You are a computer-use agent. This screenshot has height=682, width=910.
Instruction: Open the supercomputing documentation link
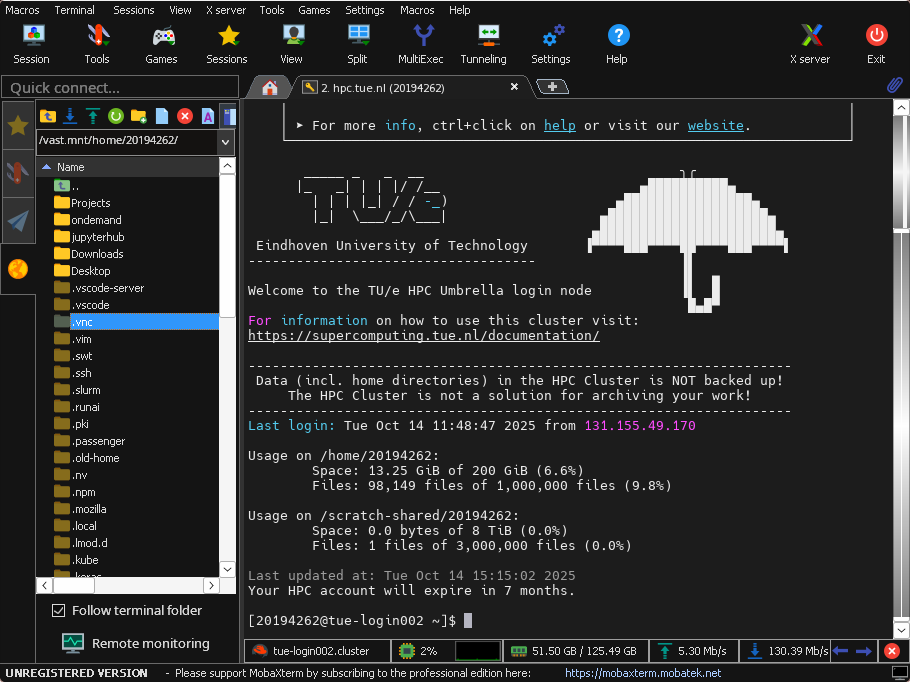[423, 336]
